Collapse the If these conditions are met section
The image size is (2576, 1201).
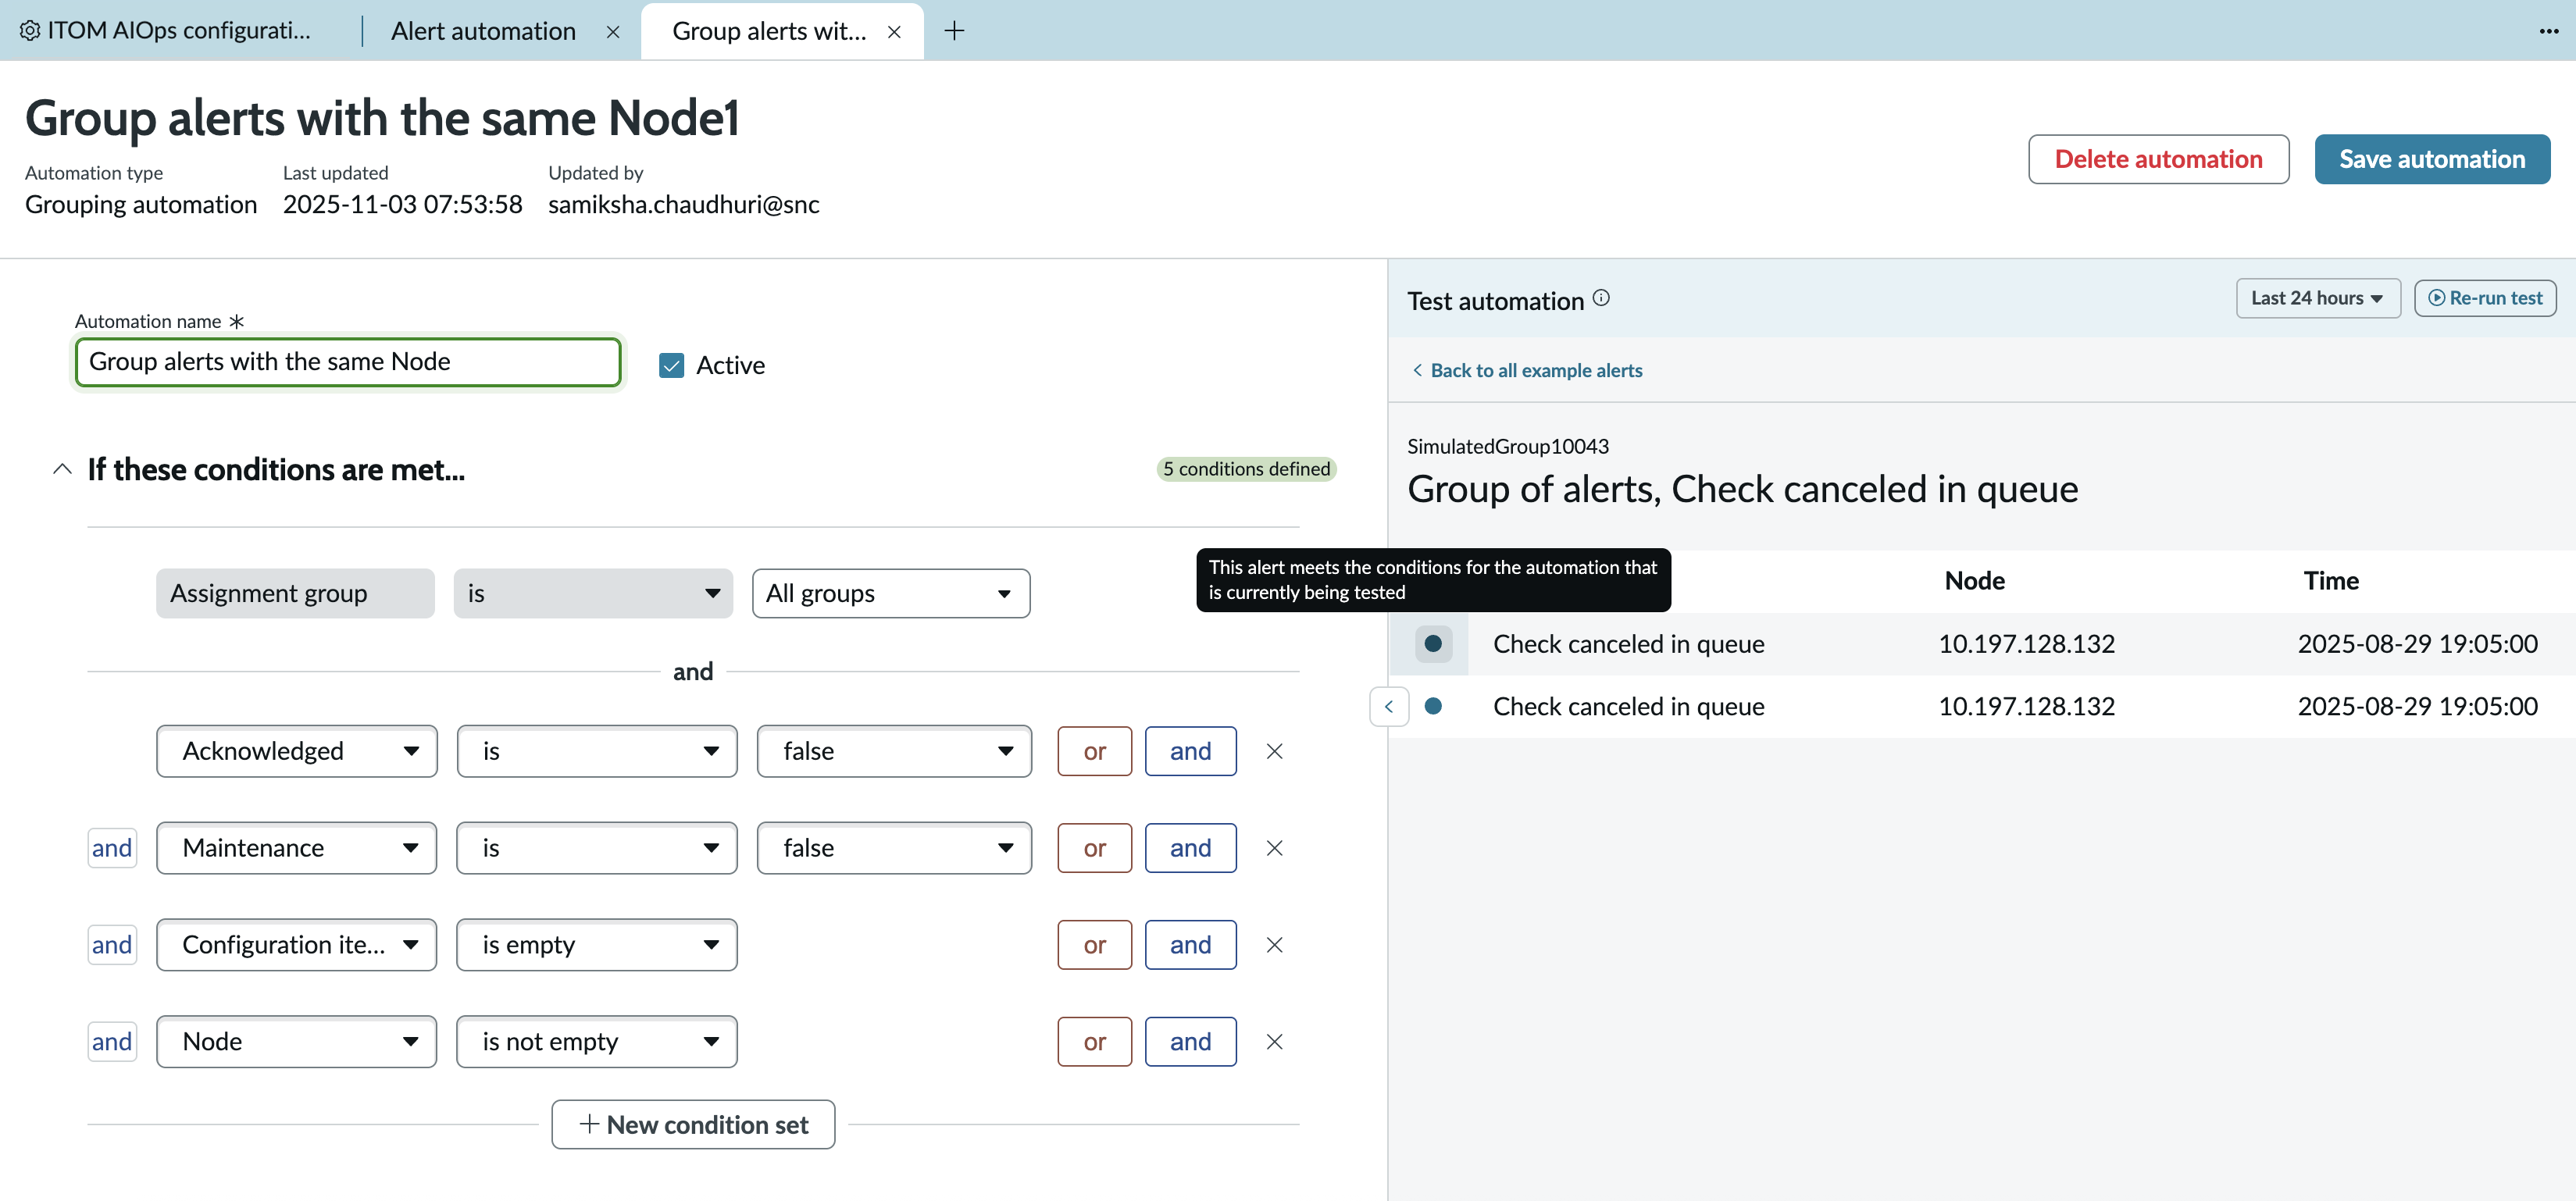click(62, 469)
